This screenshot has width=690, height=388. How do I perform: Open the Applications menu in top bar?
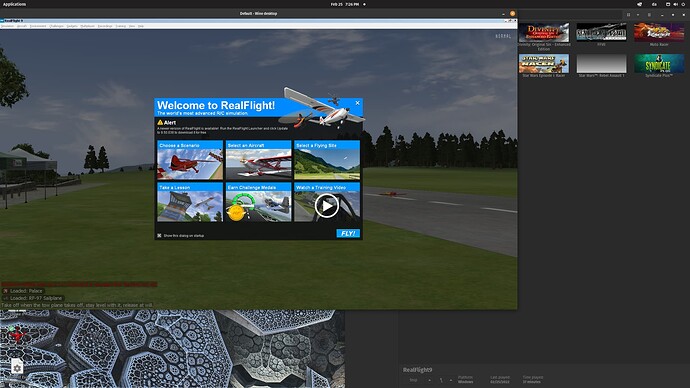point(14,4)
